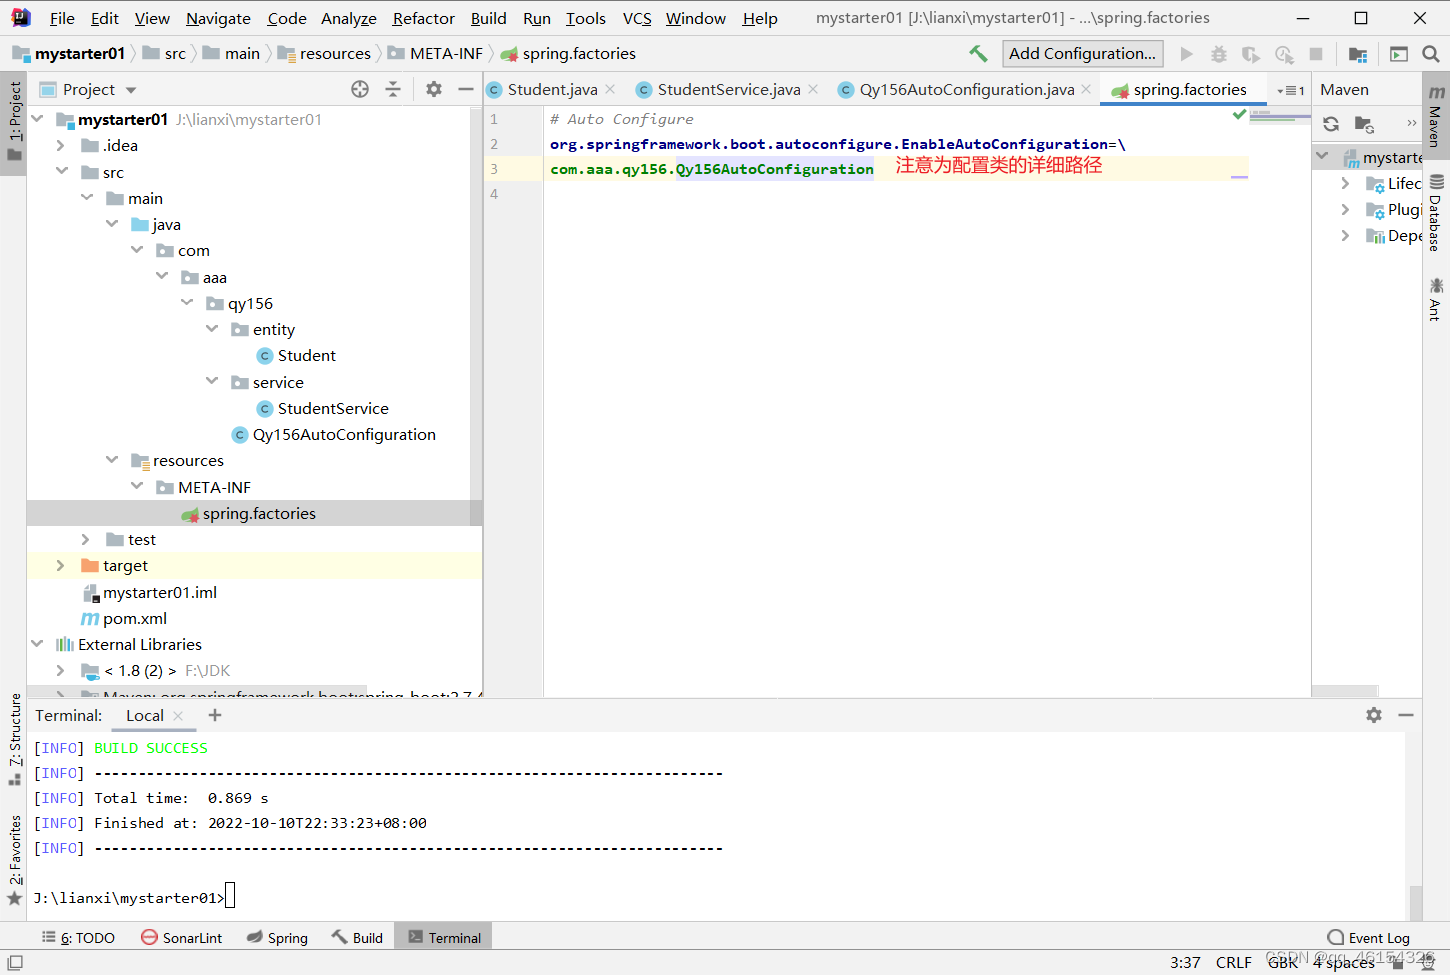
Task: Open the Refactor menu
Action: pyautogui.click(x=423, y=18)
